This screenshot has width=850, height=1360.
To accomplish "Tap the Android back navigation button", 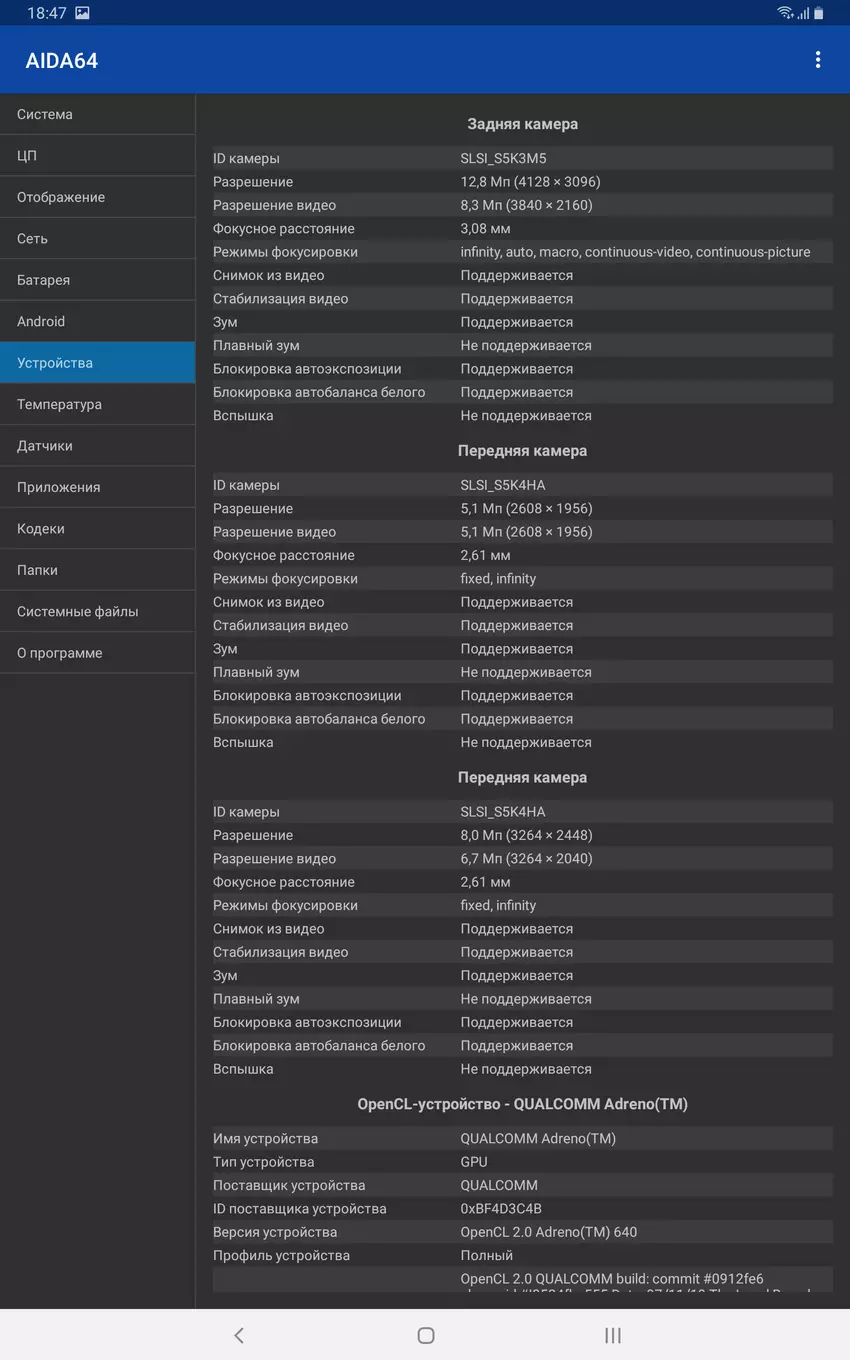I will tap(238, 1335).
